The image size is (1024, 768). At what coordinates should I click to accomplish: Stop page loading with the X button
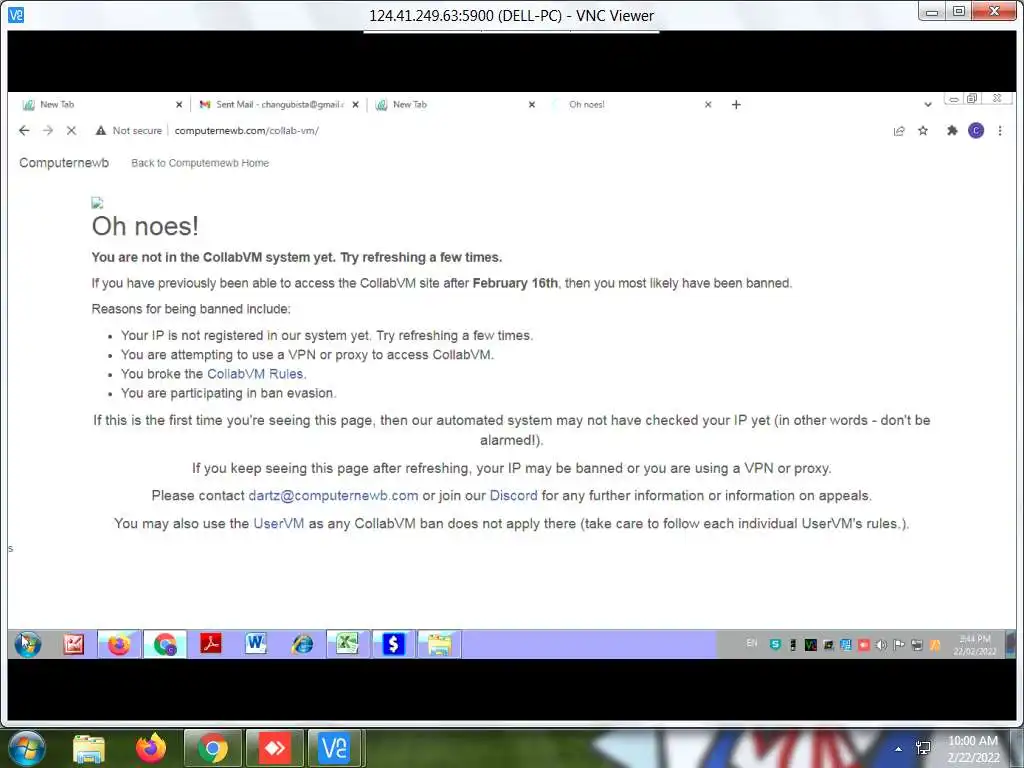(x=71, y=131)
